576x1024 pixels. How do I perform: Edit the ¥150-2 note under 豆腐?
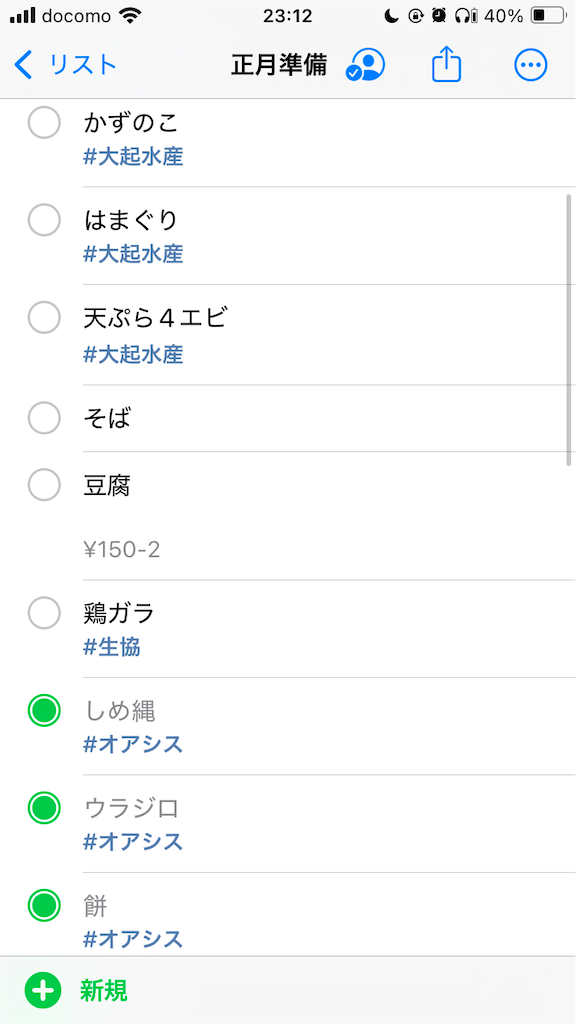(123, 550)
